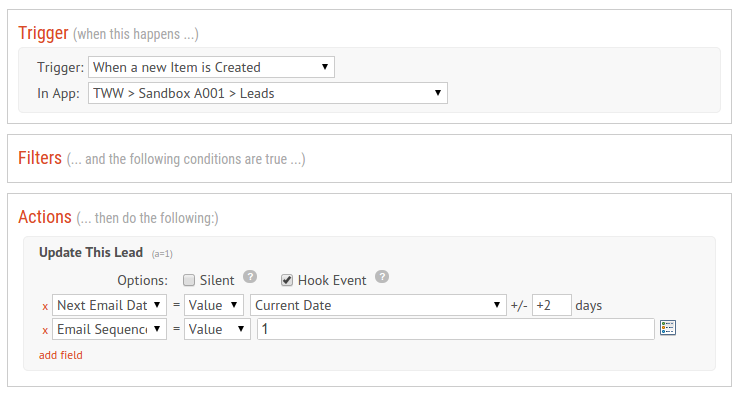
Task: Click the help icon next to Silent
Action: pyautogui.click(x=250, y=277)
